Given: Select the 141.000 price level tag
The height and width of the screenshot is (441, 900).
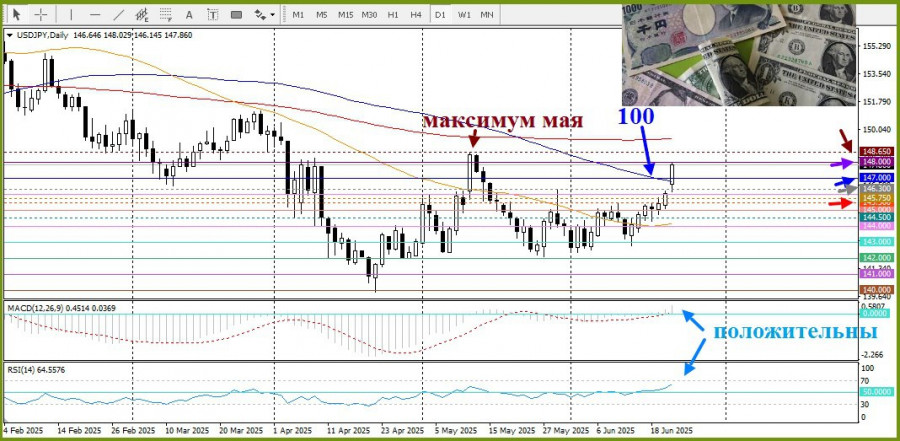Looking at the screenshot, I should click(x=877, y=274).
